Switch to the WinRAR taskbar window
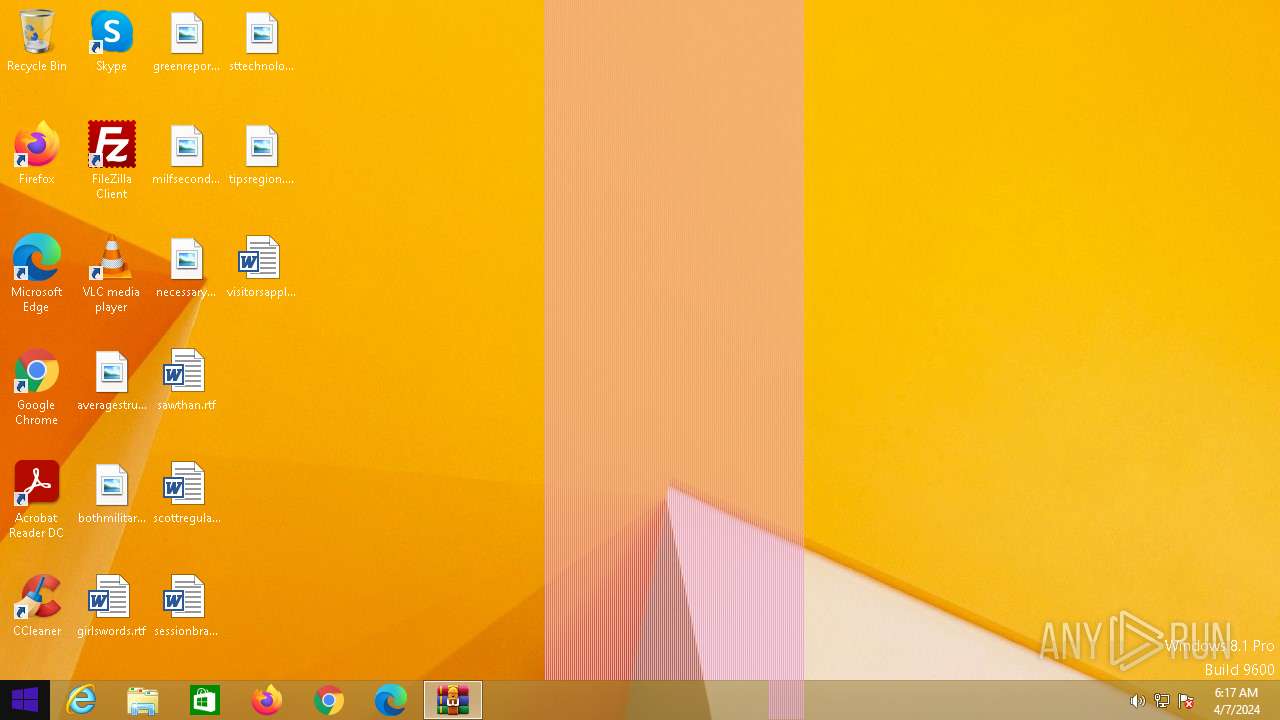 pyautogui.click(x=453, y=700)
